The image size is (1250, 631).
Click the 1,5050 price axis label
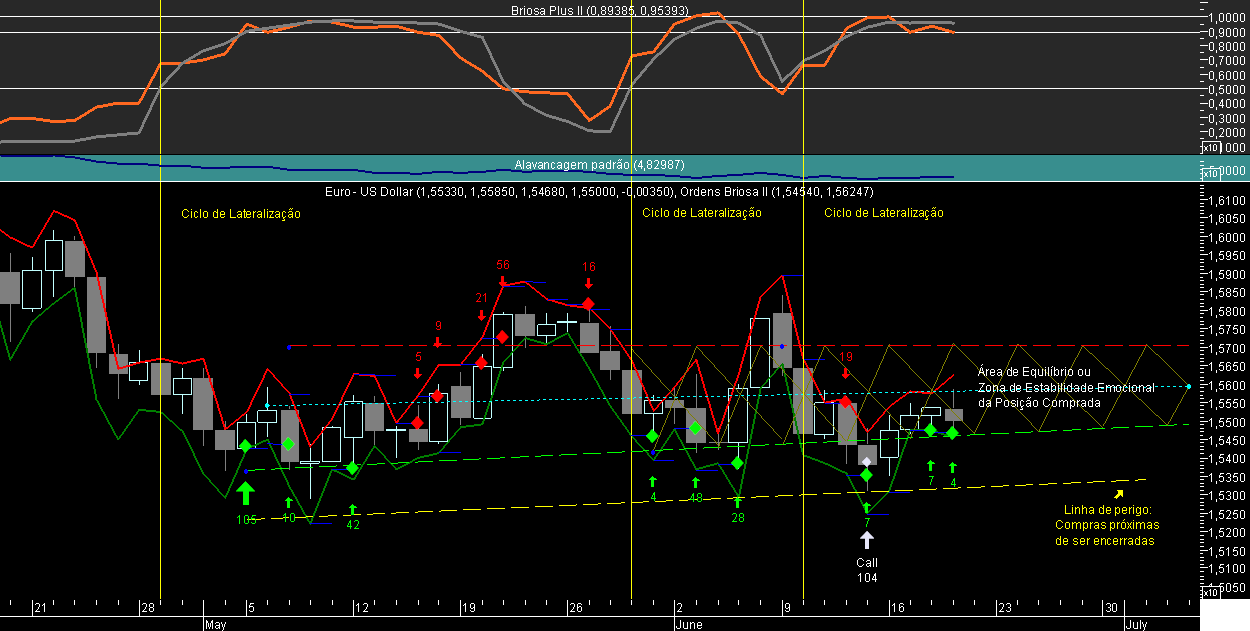1225,588
